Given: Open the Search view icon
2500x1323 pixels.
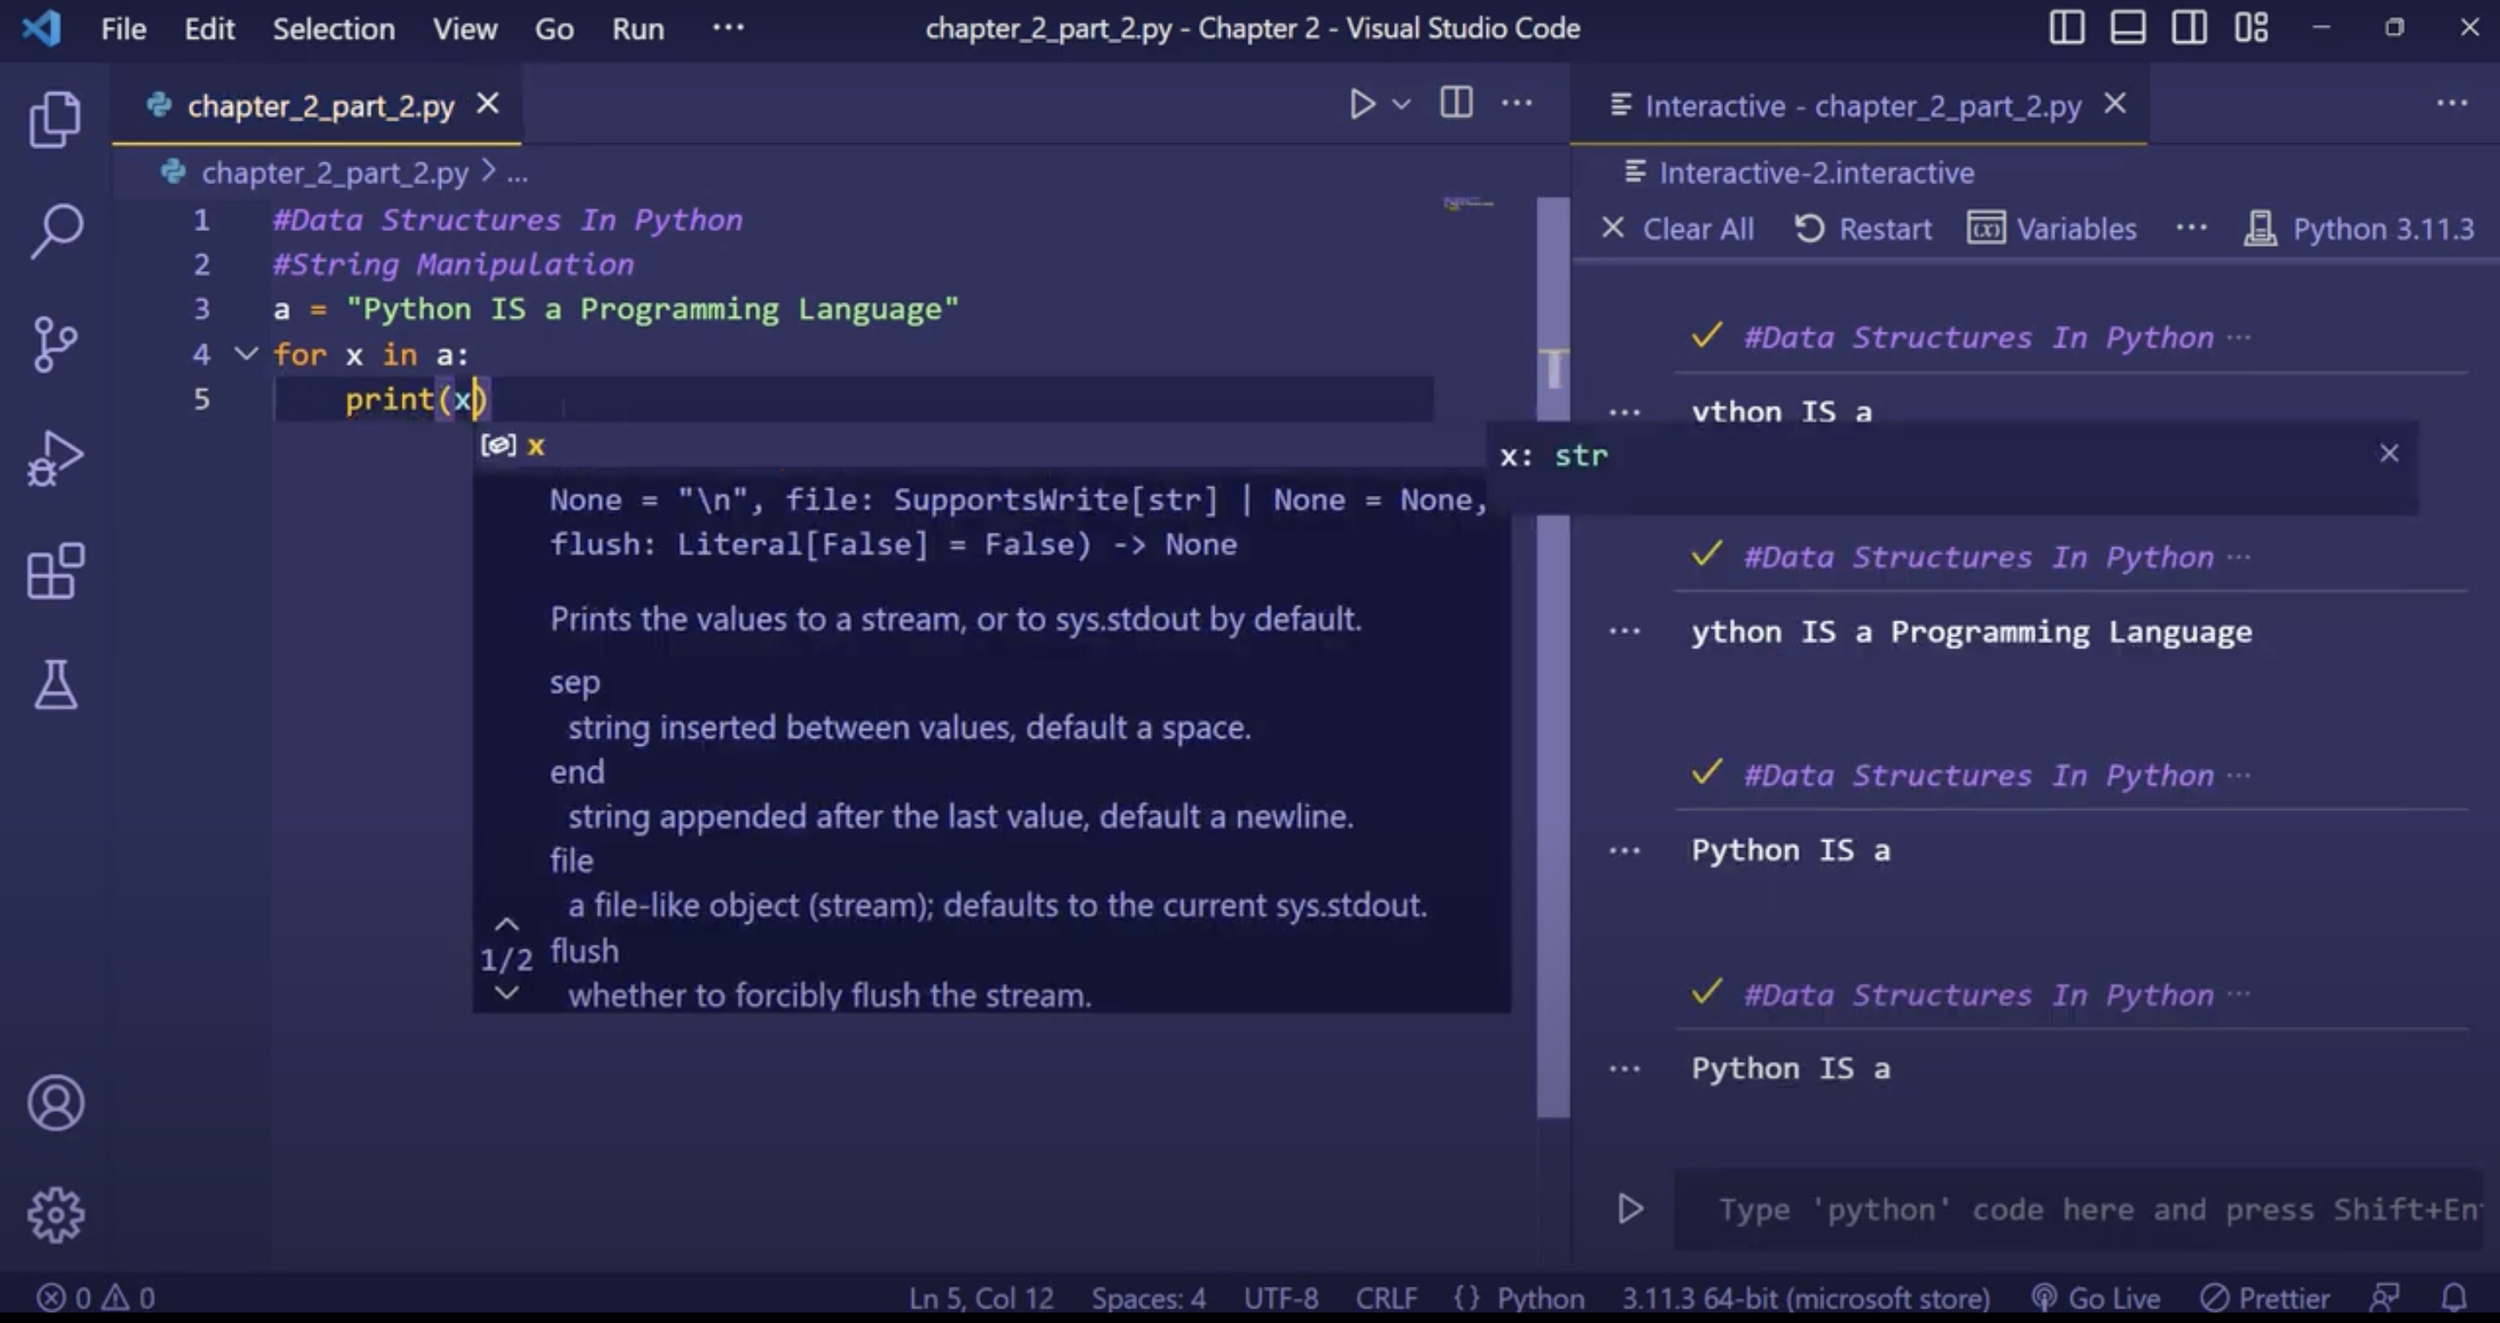Looking at the screenshot, I should 55,231.
